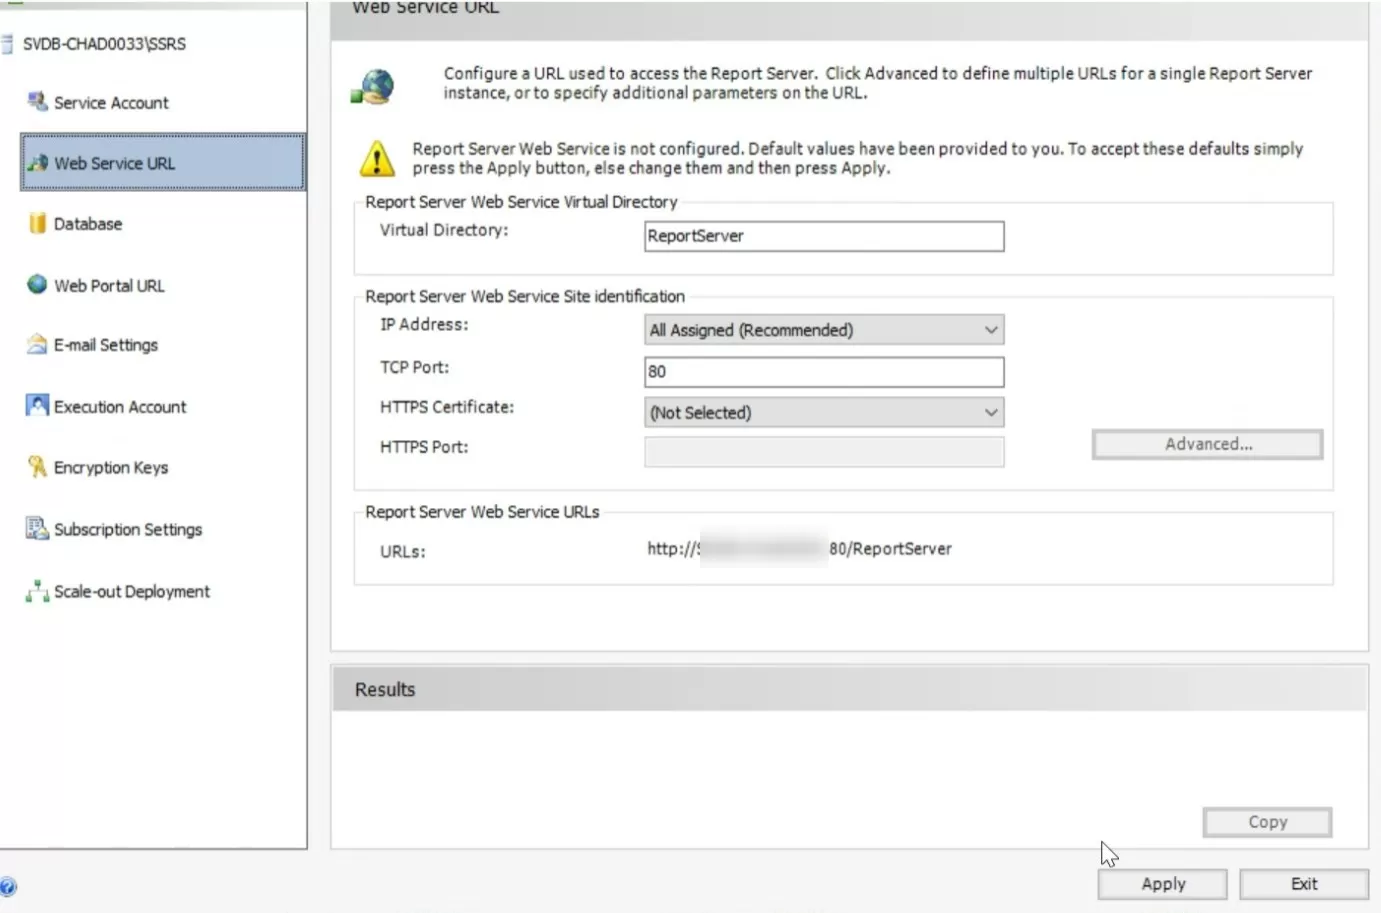Viewport: 1381px width, 913px height.
Task: Click the 'HTTPS Certificate:' label
Action: [x=447, y=407]
